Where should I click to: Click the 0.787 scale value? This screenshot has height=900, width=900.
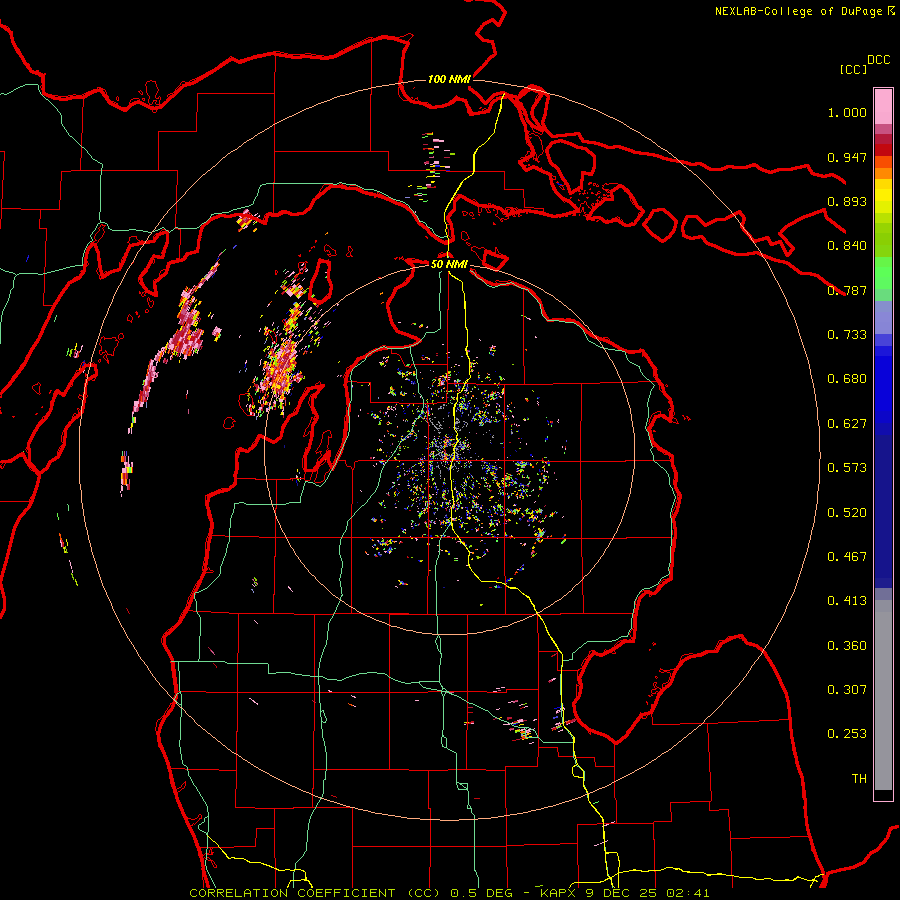847,290
